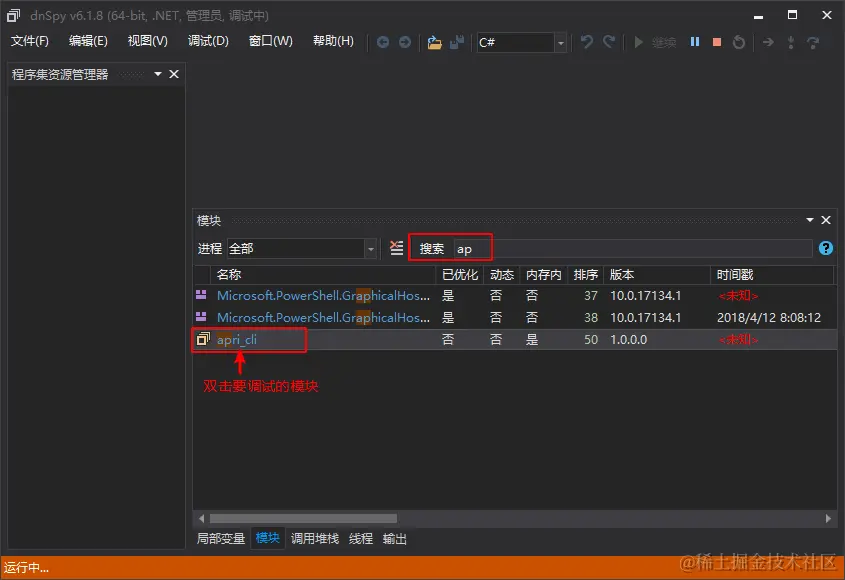This screenshot has height=580, width=845.
Task: Click the timestamp 2018/4/12 8:08:12
Action: [x=768, y=317]
